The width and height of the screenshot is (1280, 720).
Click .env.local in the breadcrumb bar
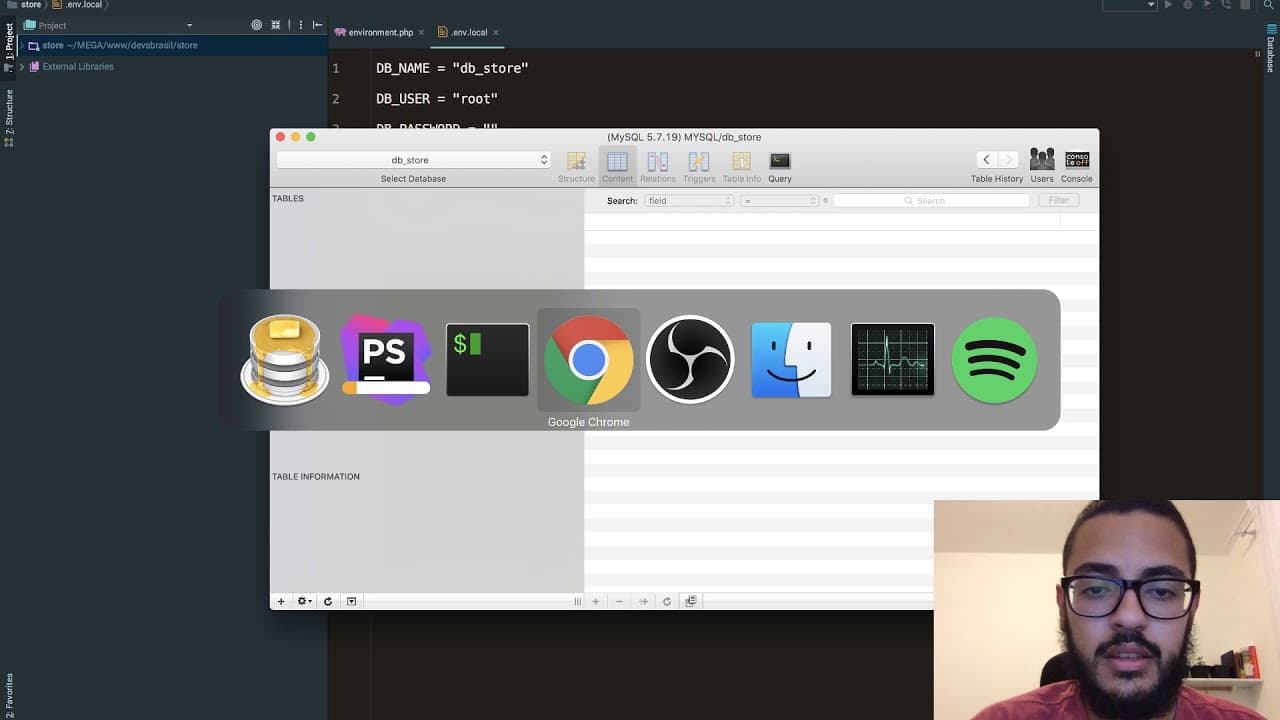tap(85, 5)
